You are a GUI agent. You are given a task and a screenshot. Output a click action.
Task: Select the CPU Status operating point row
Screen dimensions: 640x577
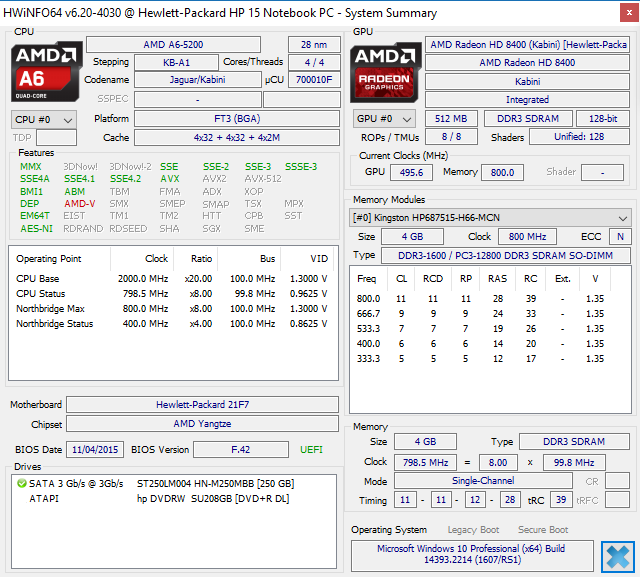(172, 294)
